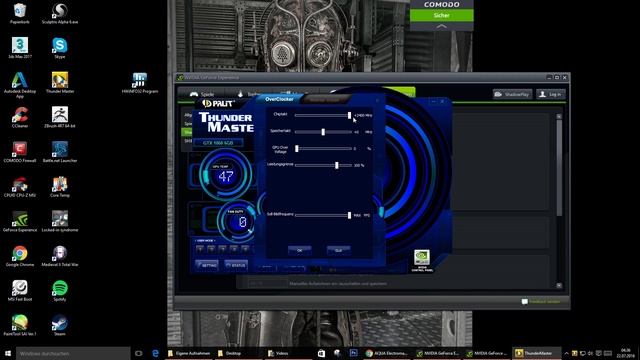640x360 pixels.
Task: Open the MSI Fast Boot desktop icon
Action: pos(20,291)
